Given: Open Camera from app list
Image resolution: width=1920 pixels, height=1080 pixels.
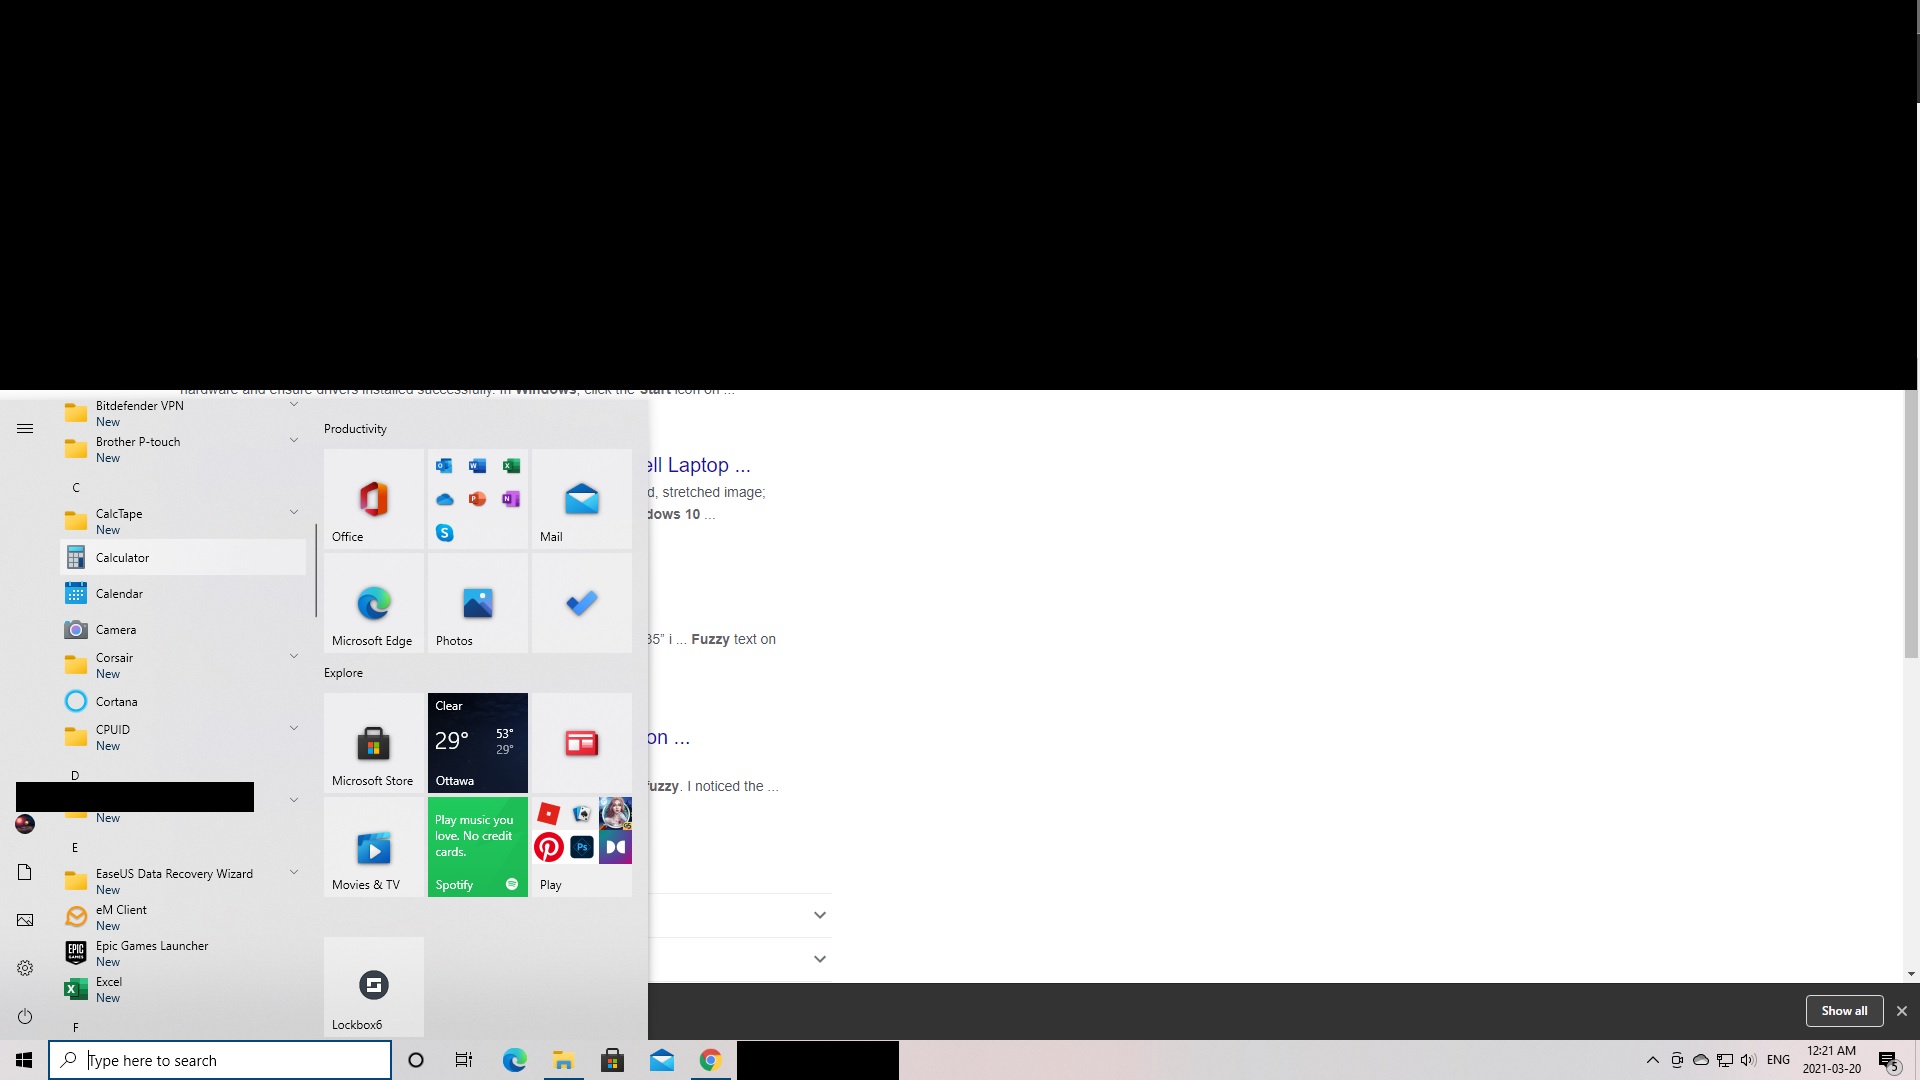Looking at the screenshot, I should coord(183,629).
